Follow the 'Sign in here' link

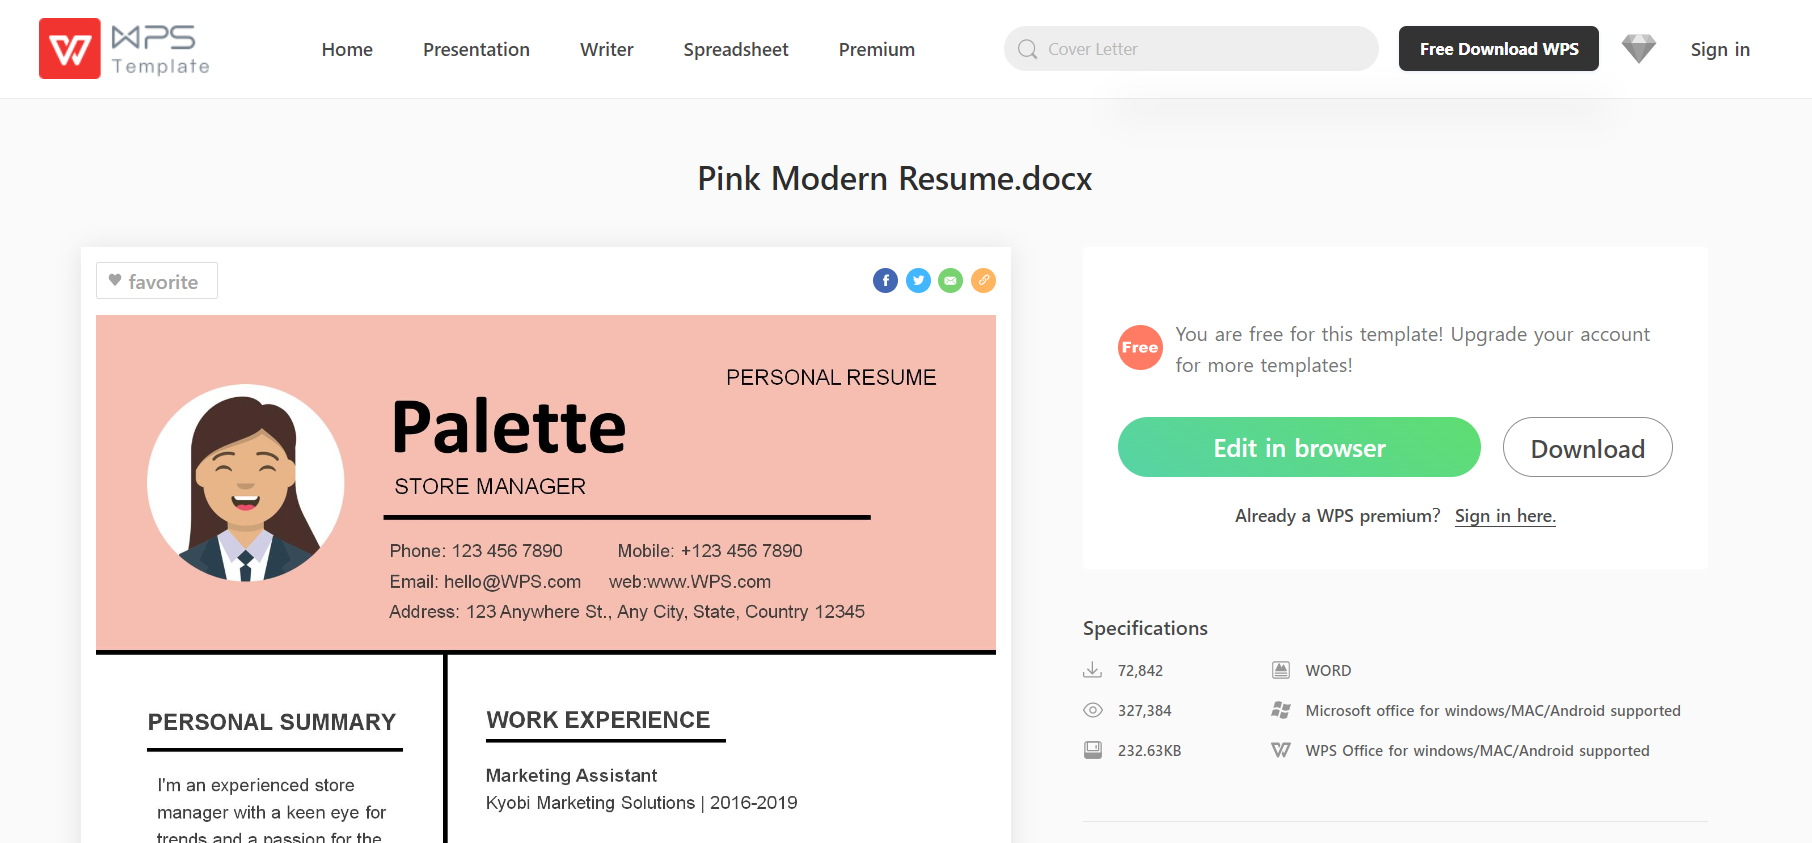point(1505,516)
